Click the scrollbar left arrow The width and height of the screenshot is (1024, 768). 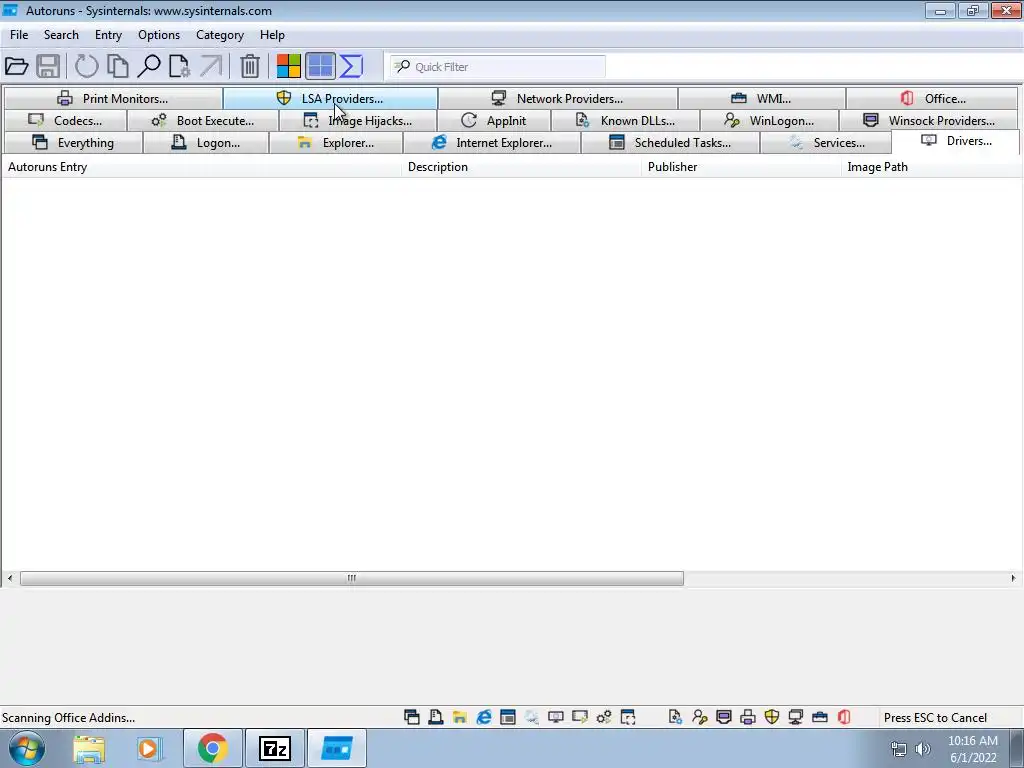click(x=10, y=579)
